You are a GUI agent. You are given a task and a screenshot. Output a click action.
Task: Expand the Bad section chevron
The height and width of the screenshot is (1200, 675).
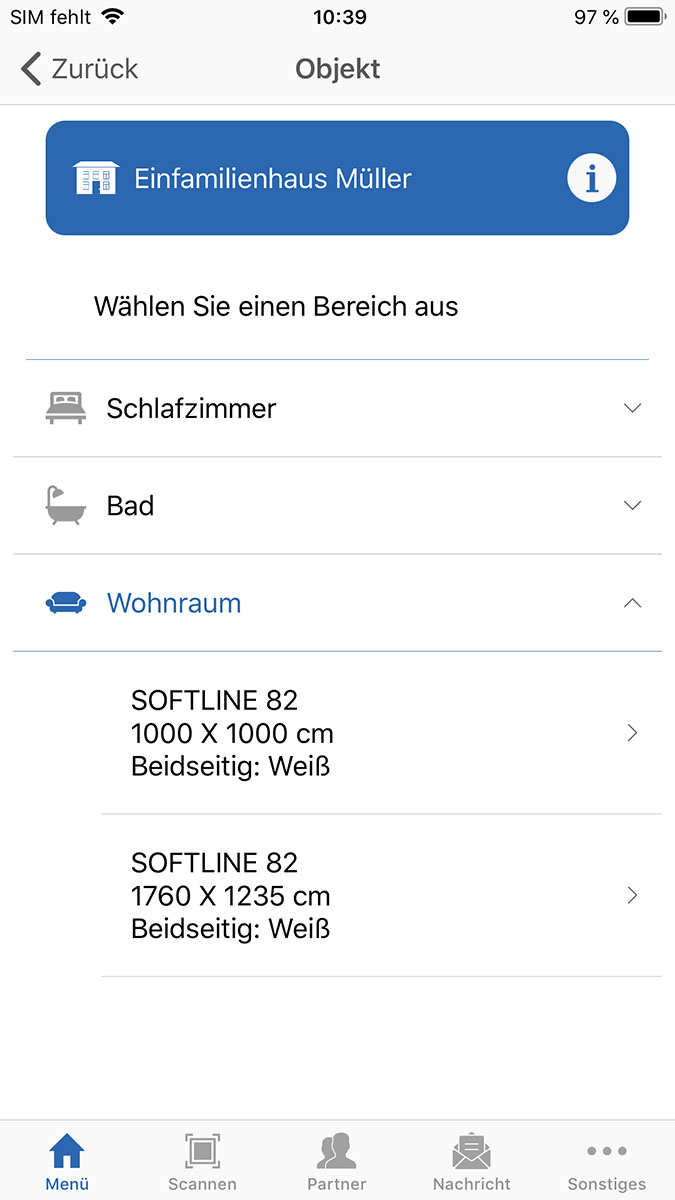coord(632,505)
